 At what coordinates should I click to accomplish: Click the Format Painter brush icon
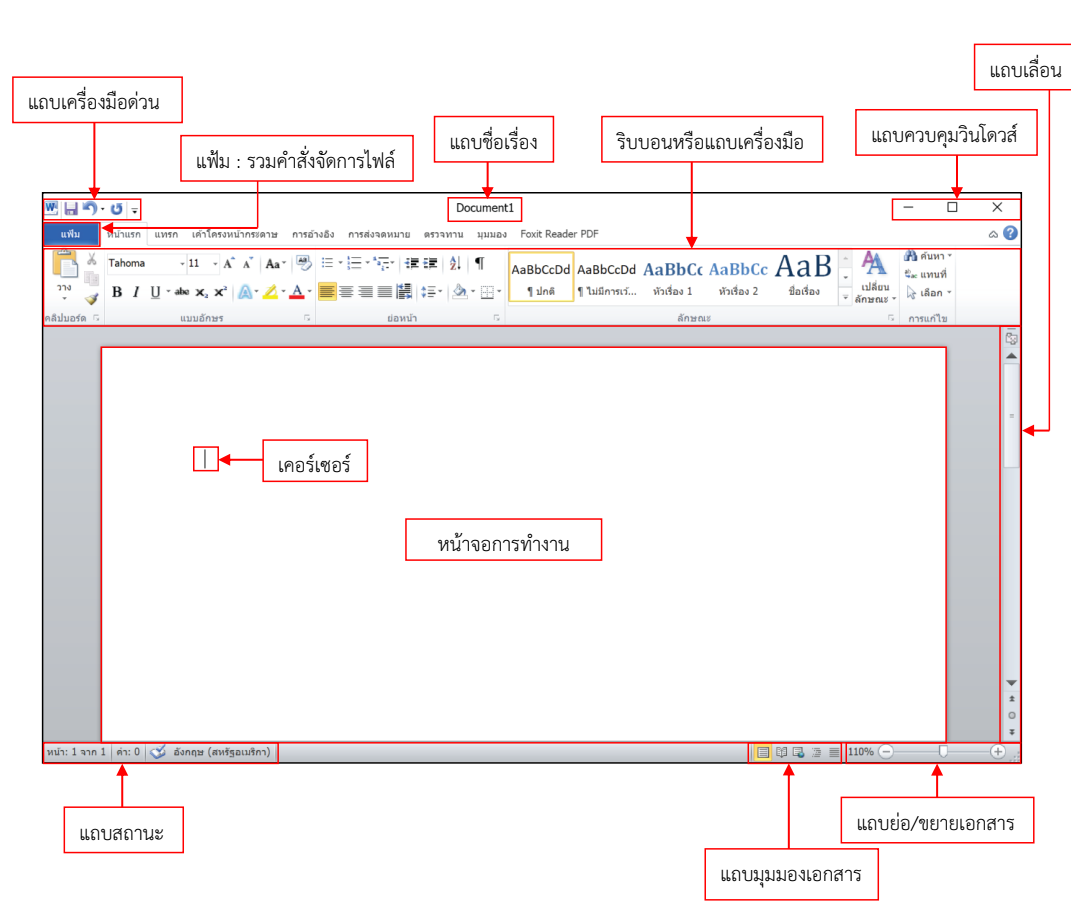[x=91, y=297]
